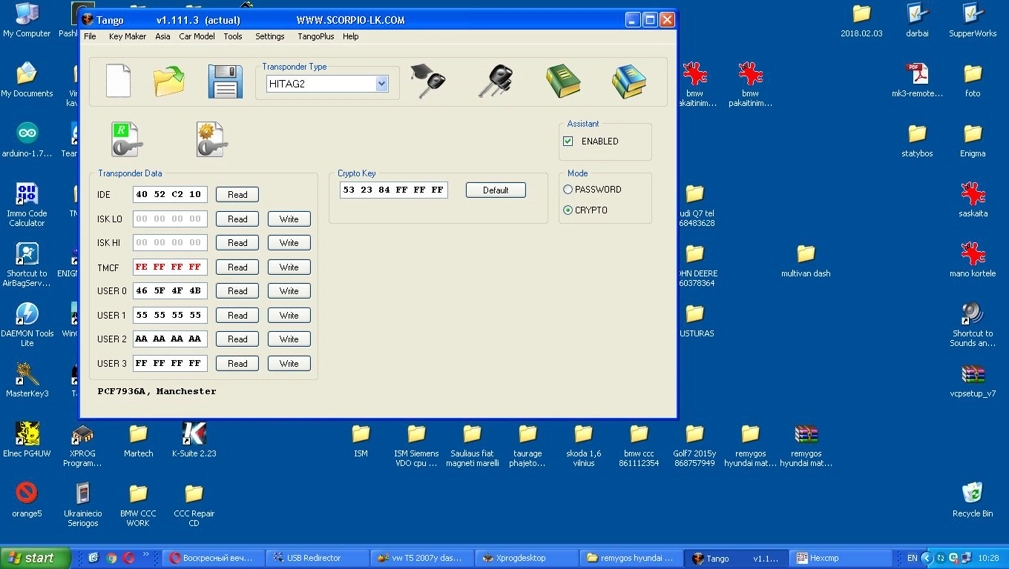The width and height of the screenshot is (1009, 569).
Task: Select PASSWORD mode radio button
Action: click(x=568, y=189)
